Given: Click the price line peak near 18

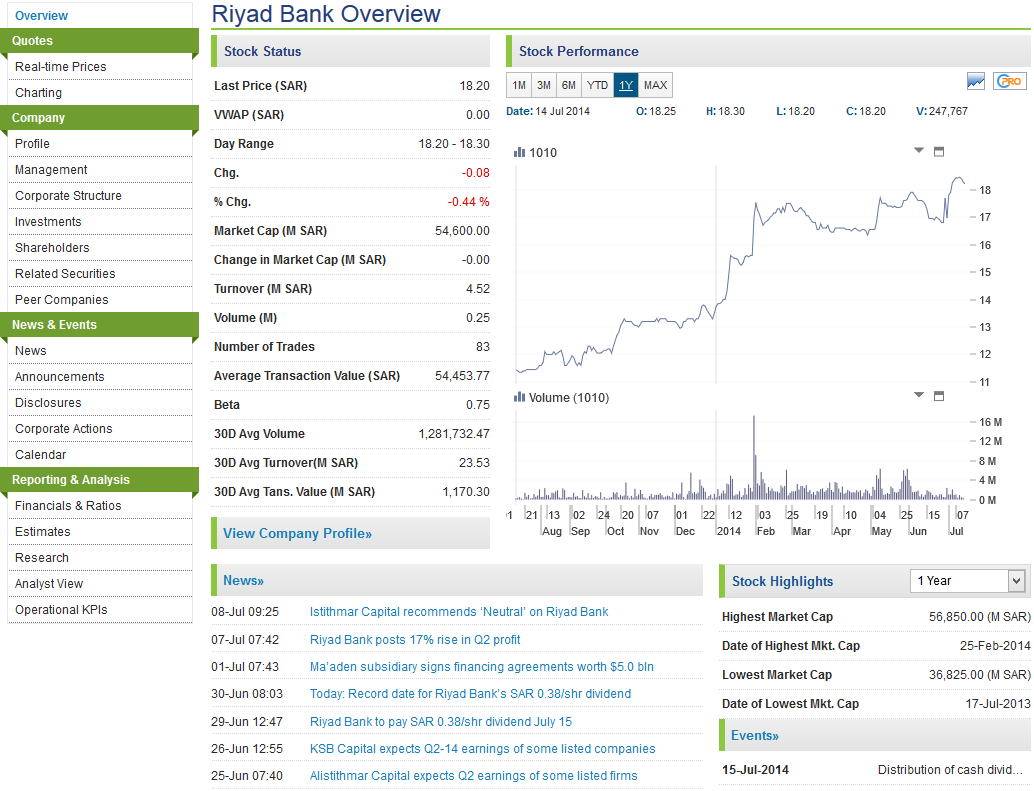Looking at the screenshot, I should tap(958, 178).
